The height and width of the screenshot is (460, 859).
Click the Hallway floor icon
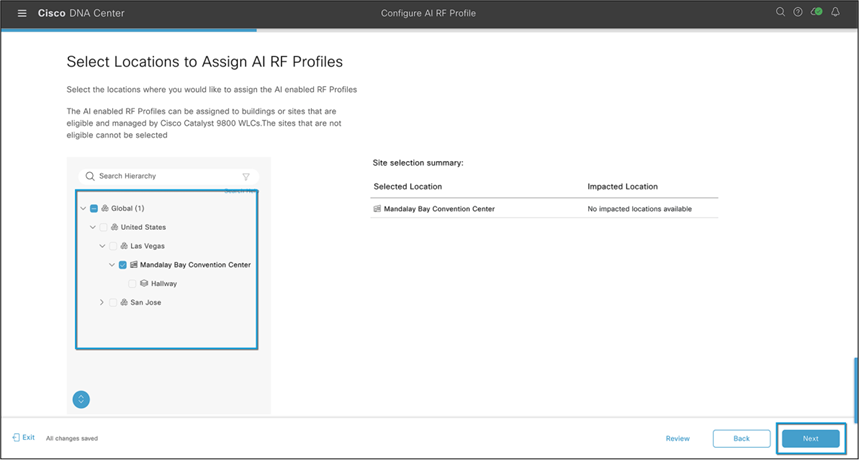144,284
